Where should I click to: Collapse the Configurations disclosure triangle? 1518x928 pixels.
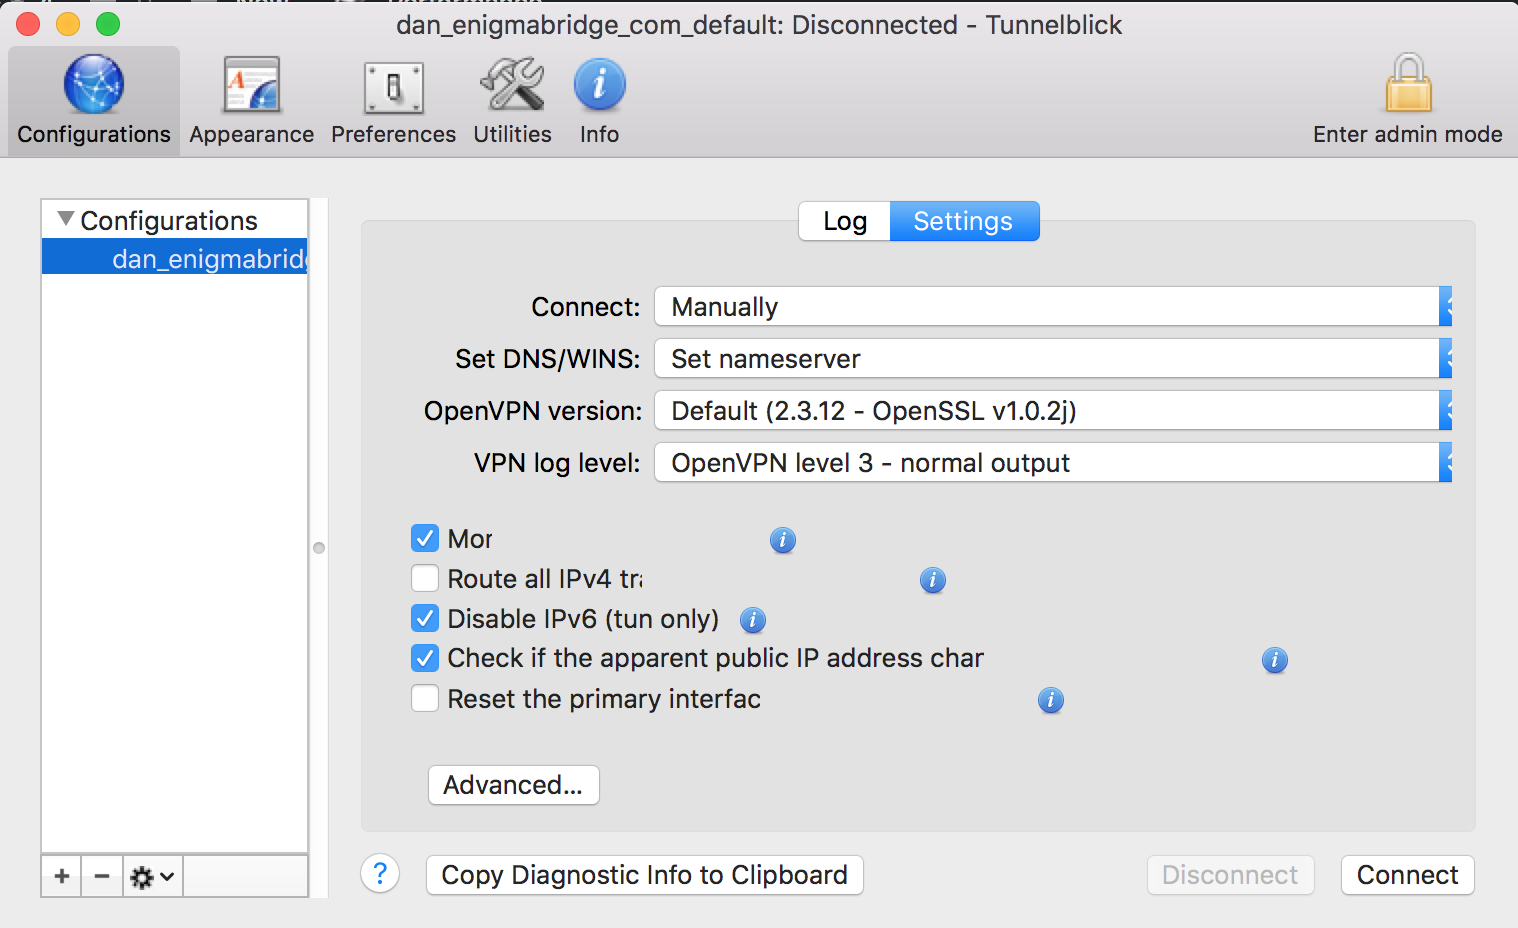pos(66,219)
